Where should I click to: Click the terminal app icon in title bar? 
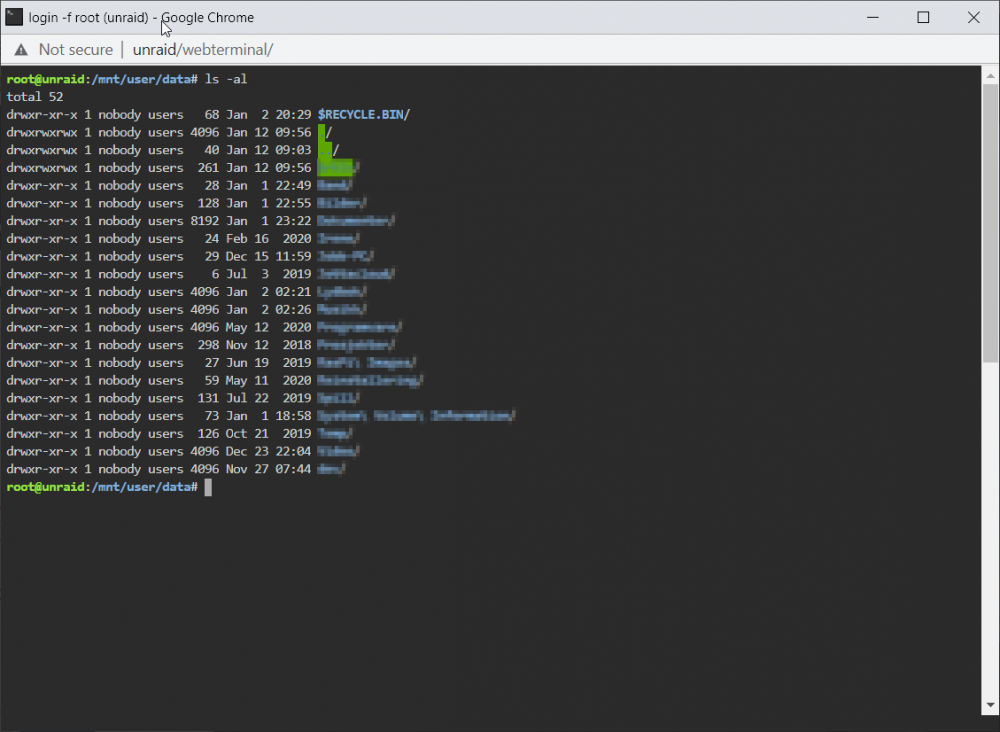(14, 17)
